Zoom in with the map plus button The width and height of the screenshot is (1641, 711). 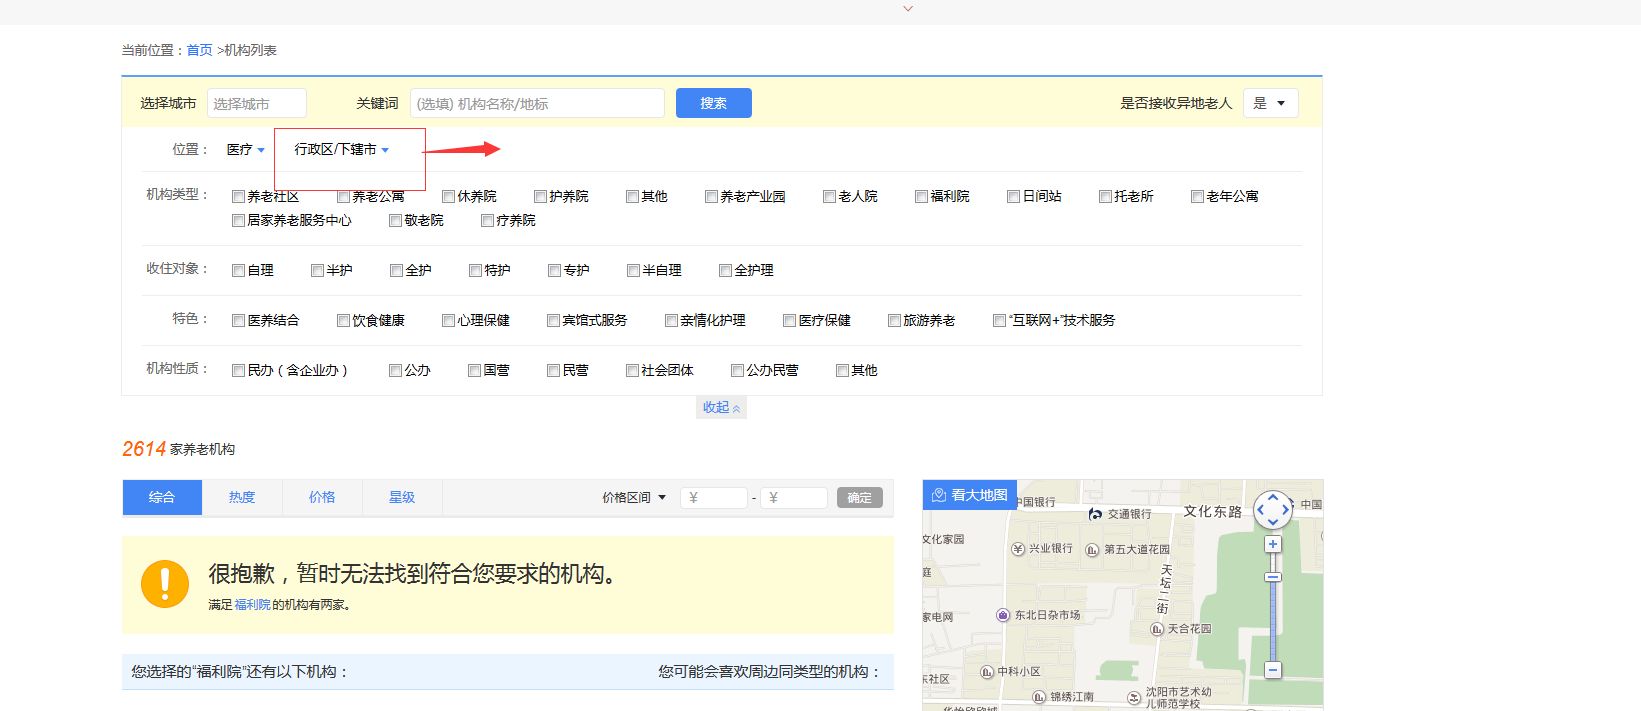pos(1272,544)
